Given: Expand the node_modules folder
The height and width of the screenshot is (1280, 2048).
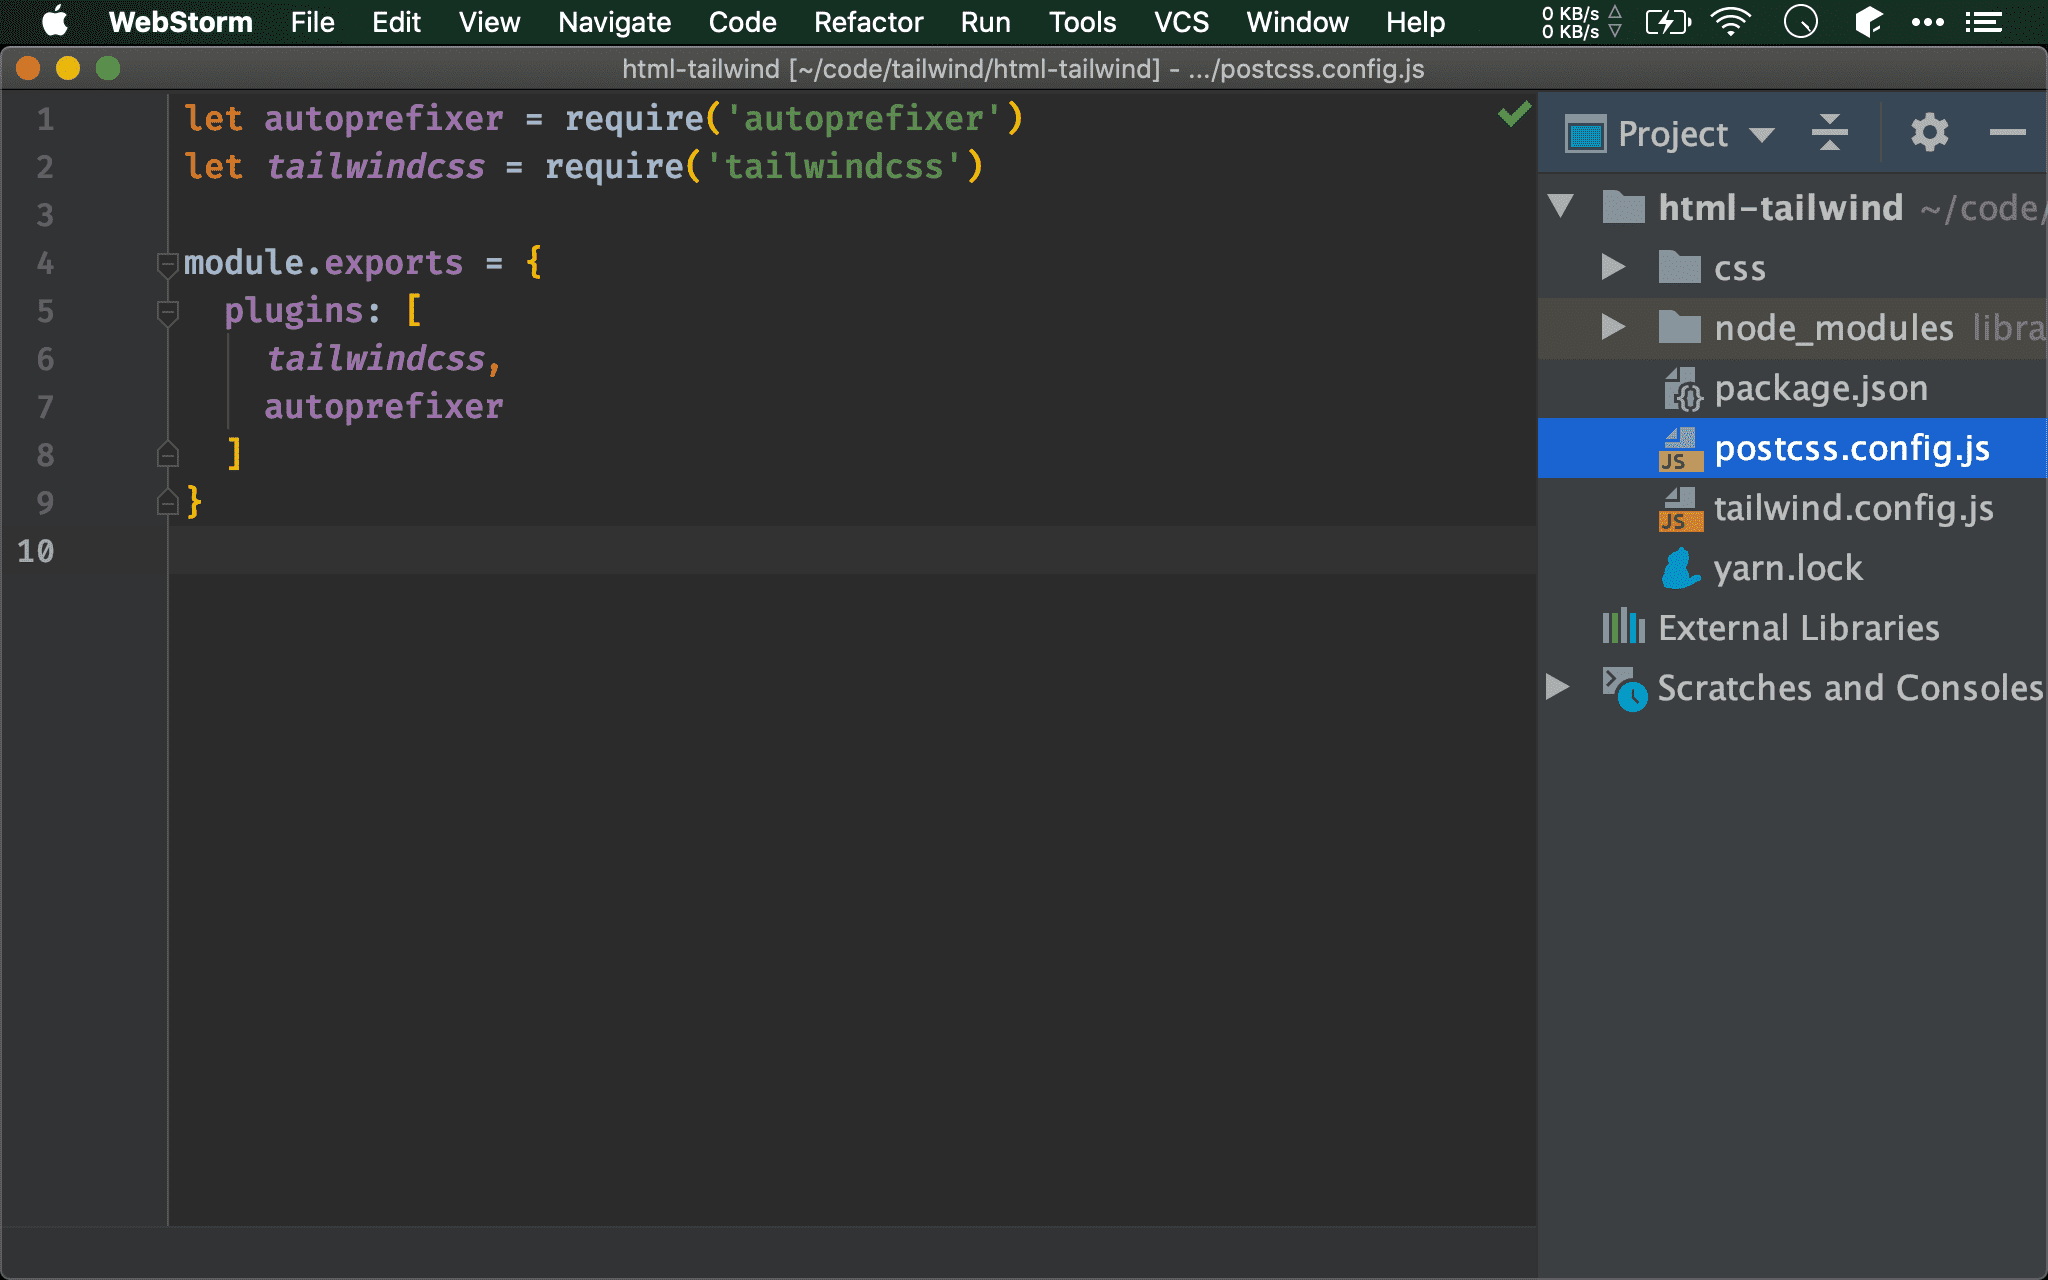Looking at the screenshot, I should 1612,327.
